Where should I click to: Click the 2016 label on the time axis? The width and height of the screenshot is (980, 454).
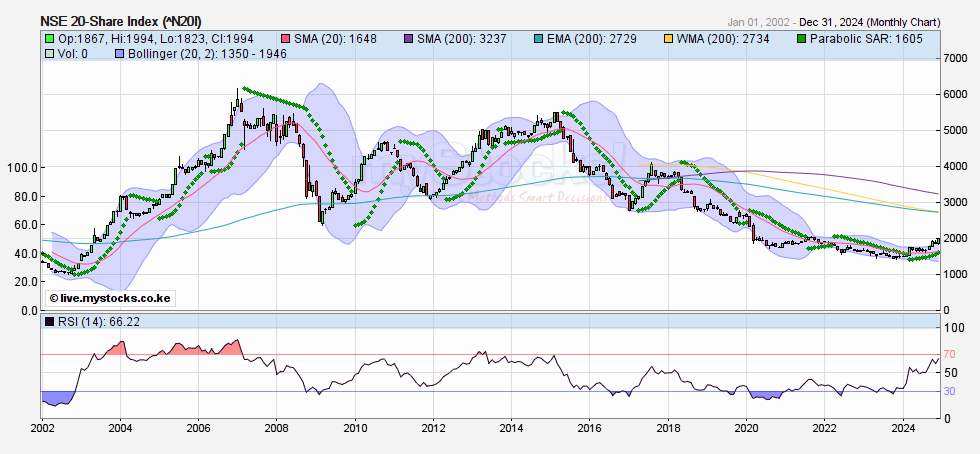click(x=589, y=427)
